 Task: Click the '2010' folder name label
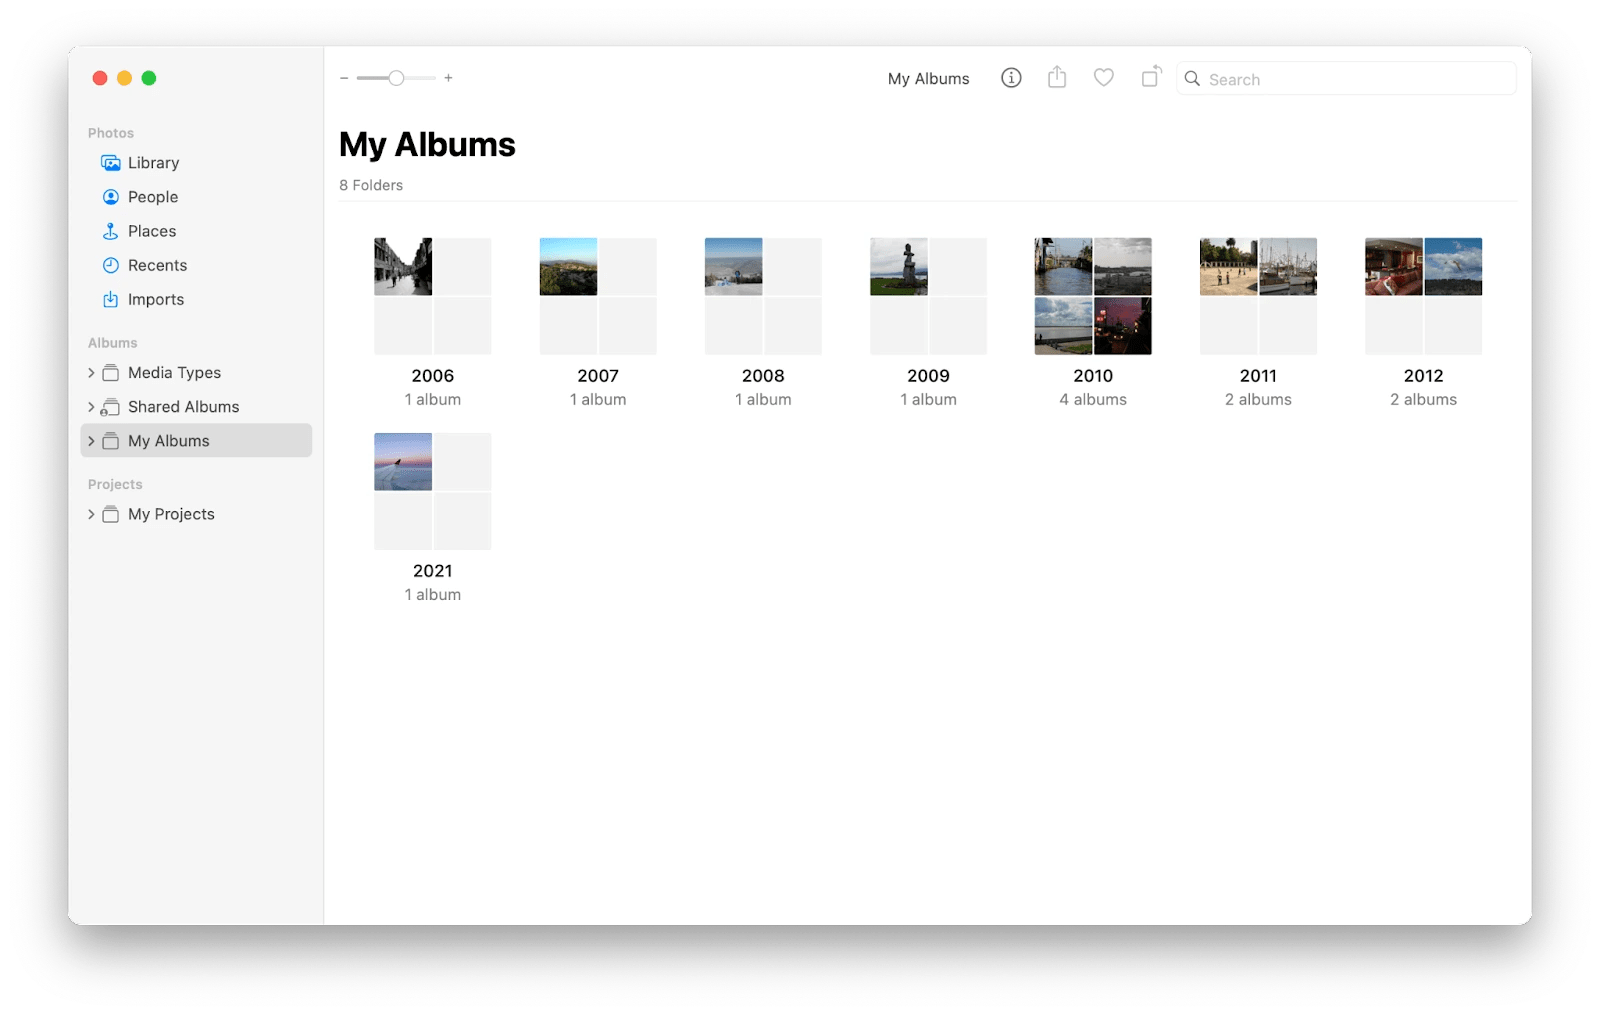point(1093,376)
